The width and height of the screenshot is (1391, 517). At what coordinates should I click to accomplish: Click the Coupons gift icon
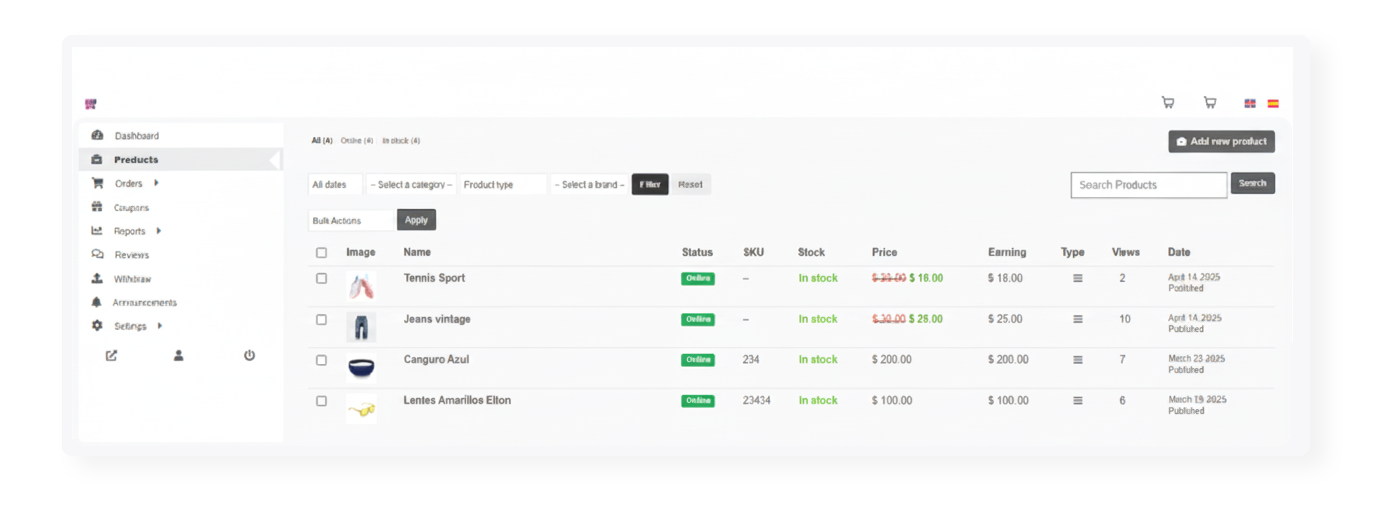[97, 207]
